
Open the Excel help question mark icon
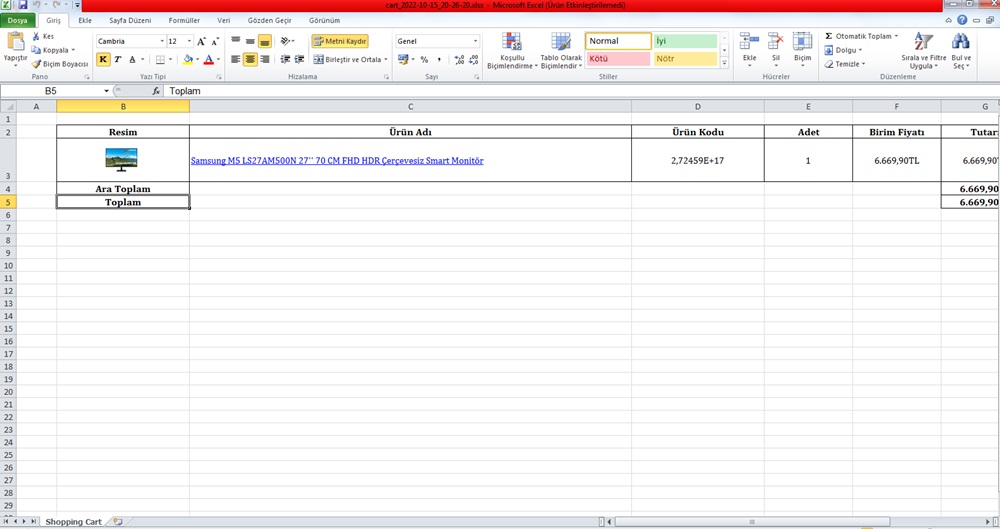[x=962, y=20]
